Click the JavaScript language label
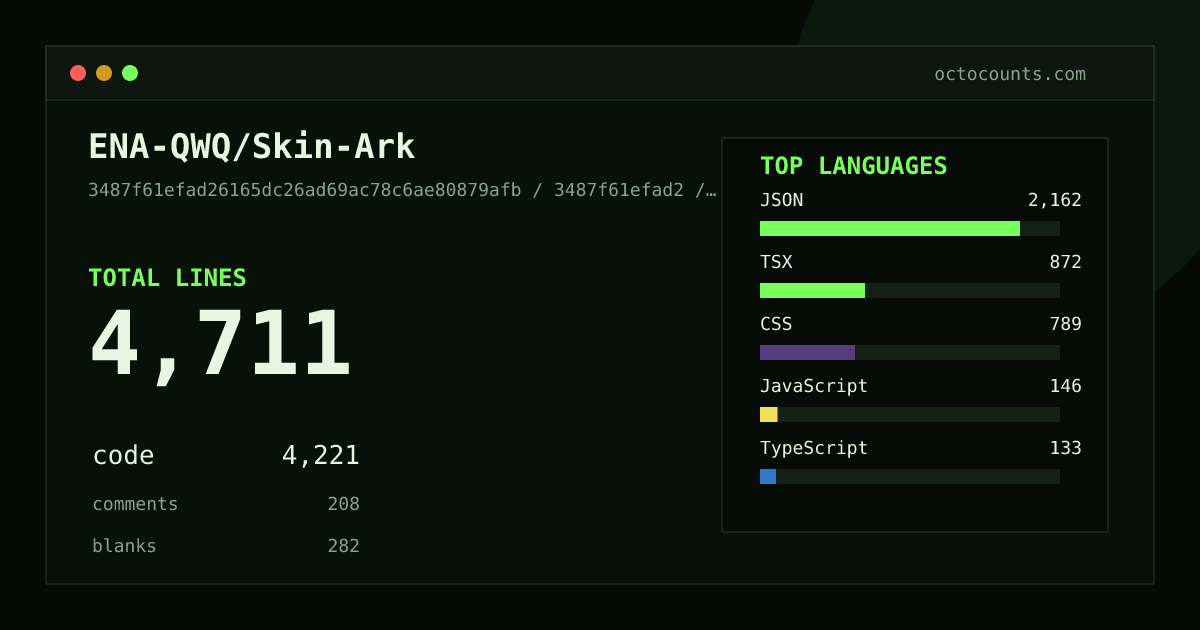Viewport: 1200px width, 630px height. pyautogui.click(x=814, y=386)
